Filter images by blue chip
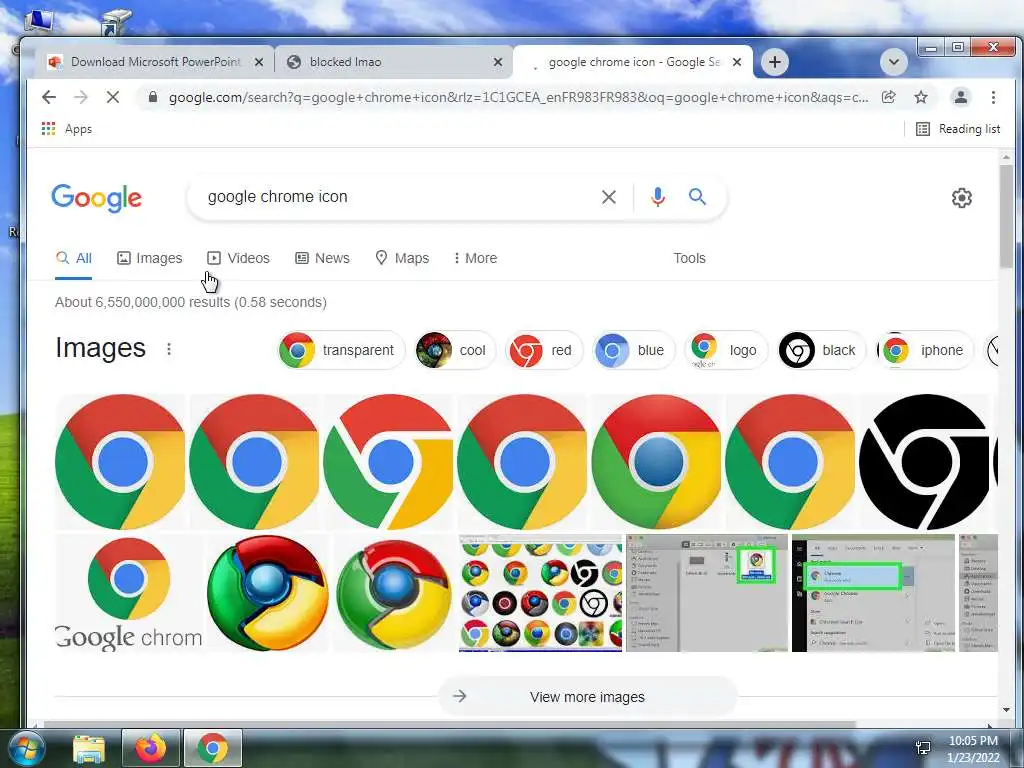The height and width of the screenshot is (768, 1024). coord(633,351)
